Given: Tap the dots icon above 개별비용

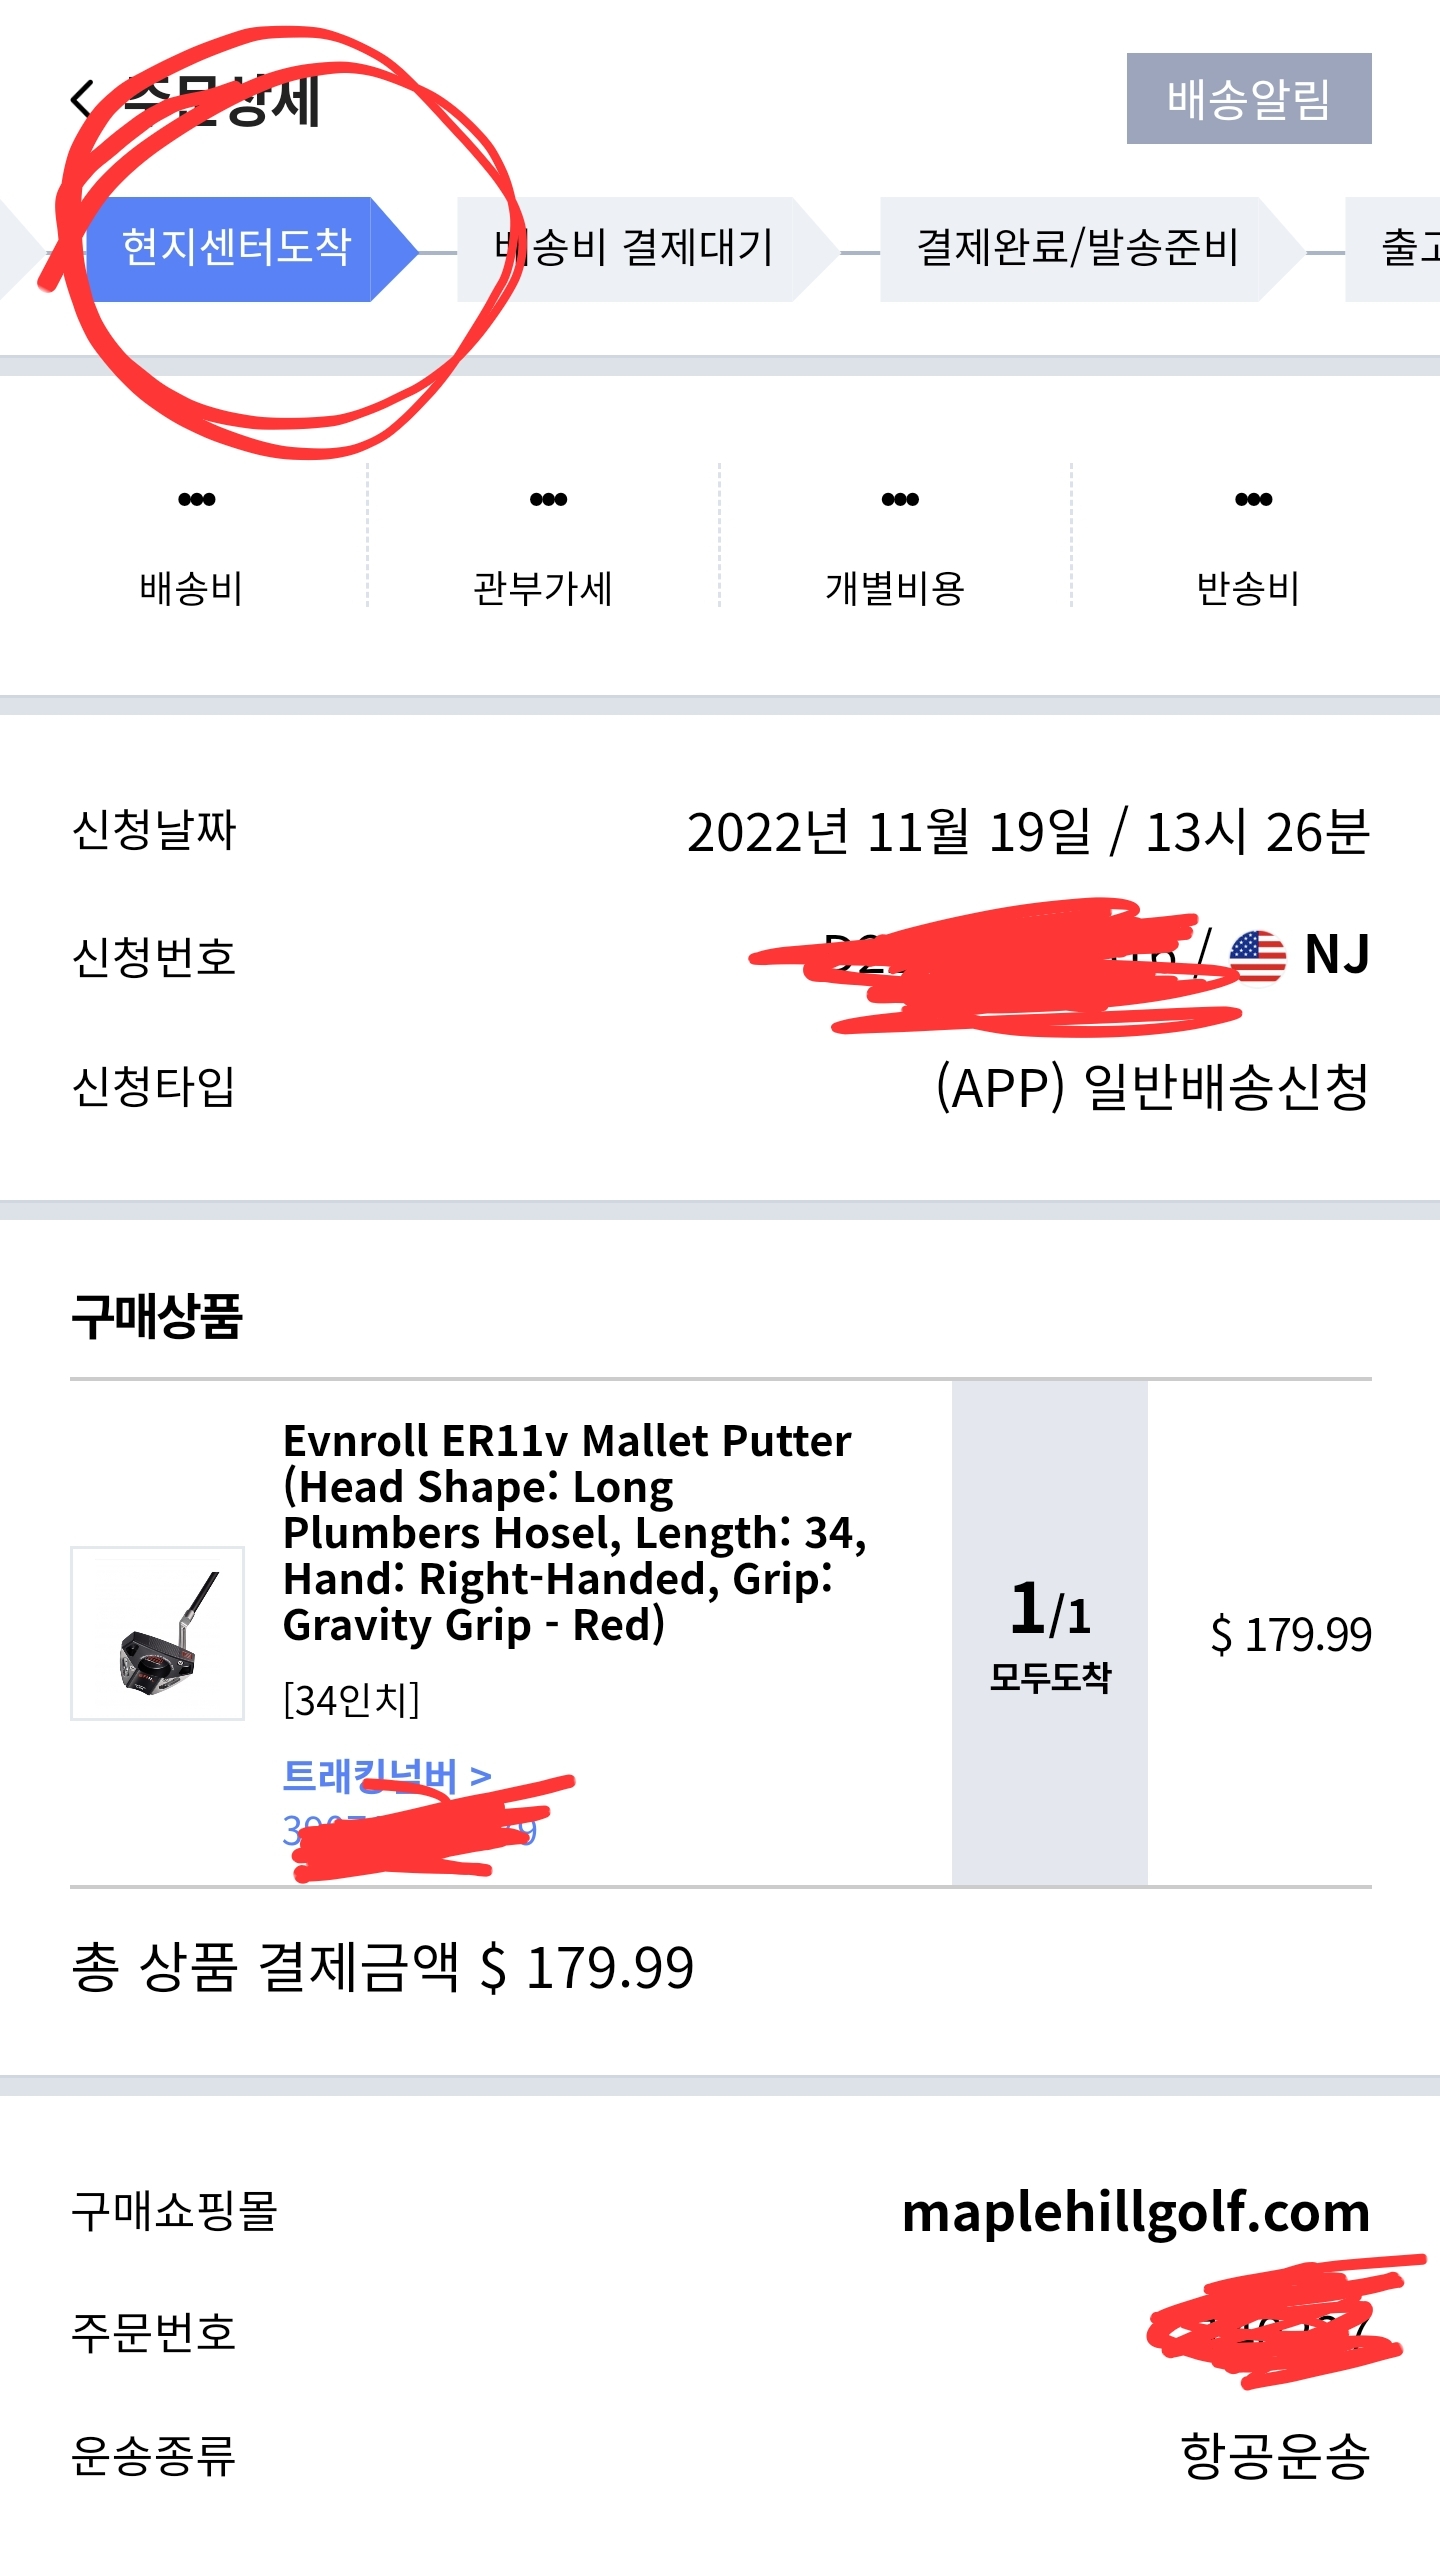Looking at the screenshot, I should pyautogui.click(x=900, y=499).
